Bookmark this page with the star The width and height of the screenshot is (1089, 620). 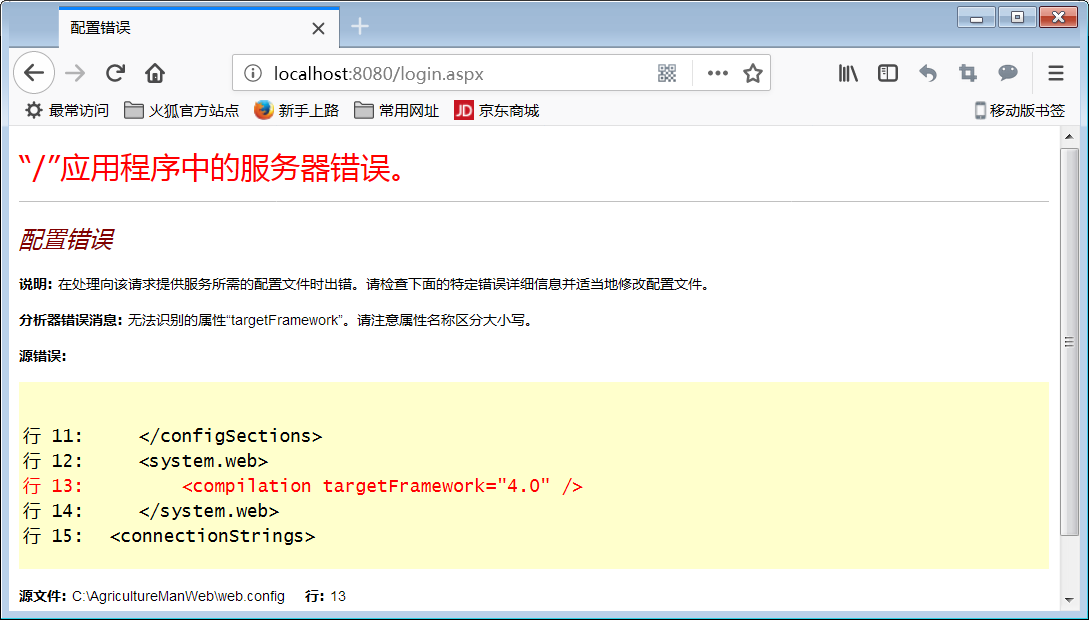click(x=753, y=73)
